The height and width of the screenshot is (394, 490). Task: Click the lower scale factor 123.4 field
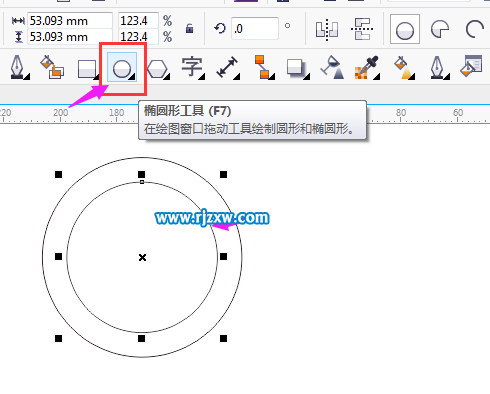138,36
